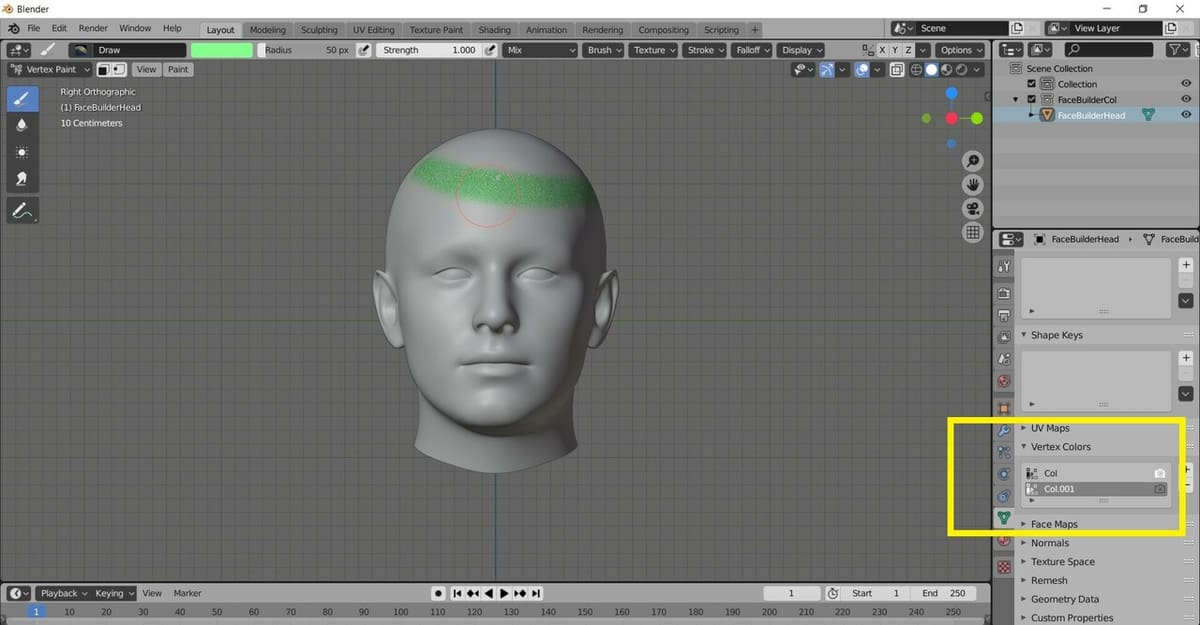Screen dimensions: 1200x625
Task: Open the Mix blend mode dropdown
Action: 541,49
